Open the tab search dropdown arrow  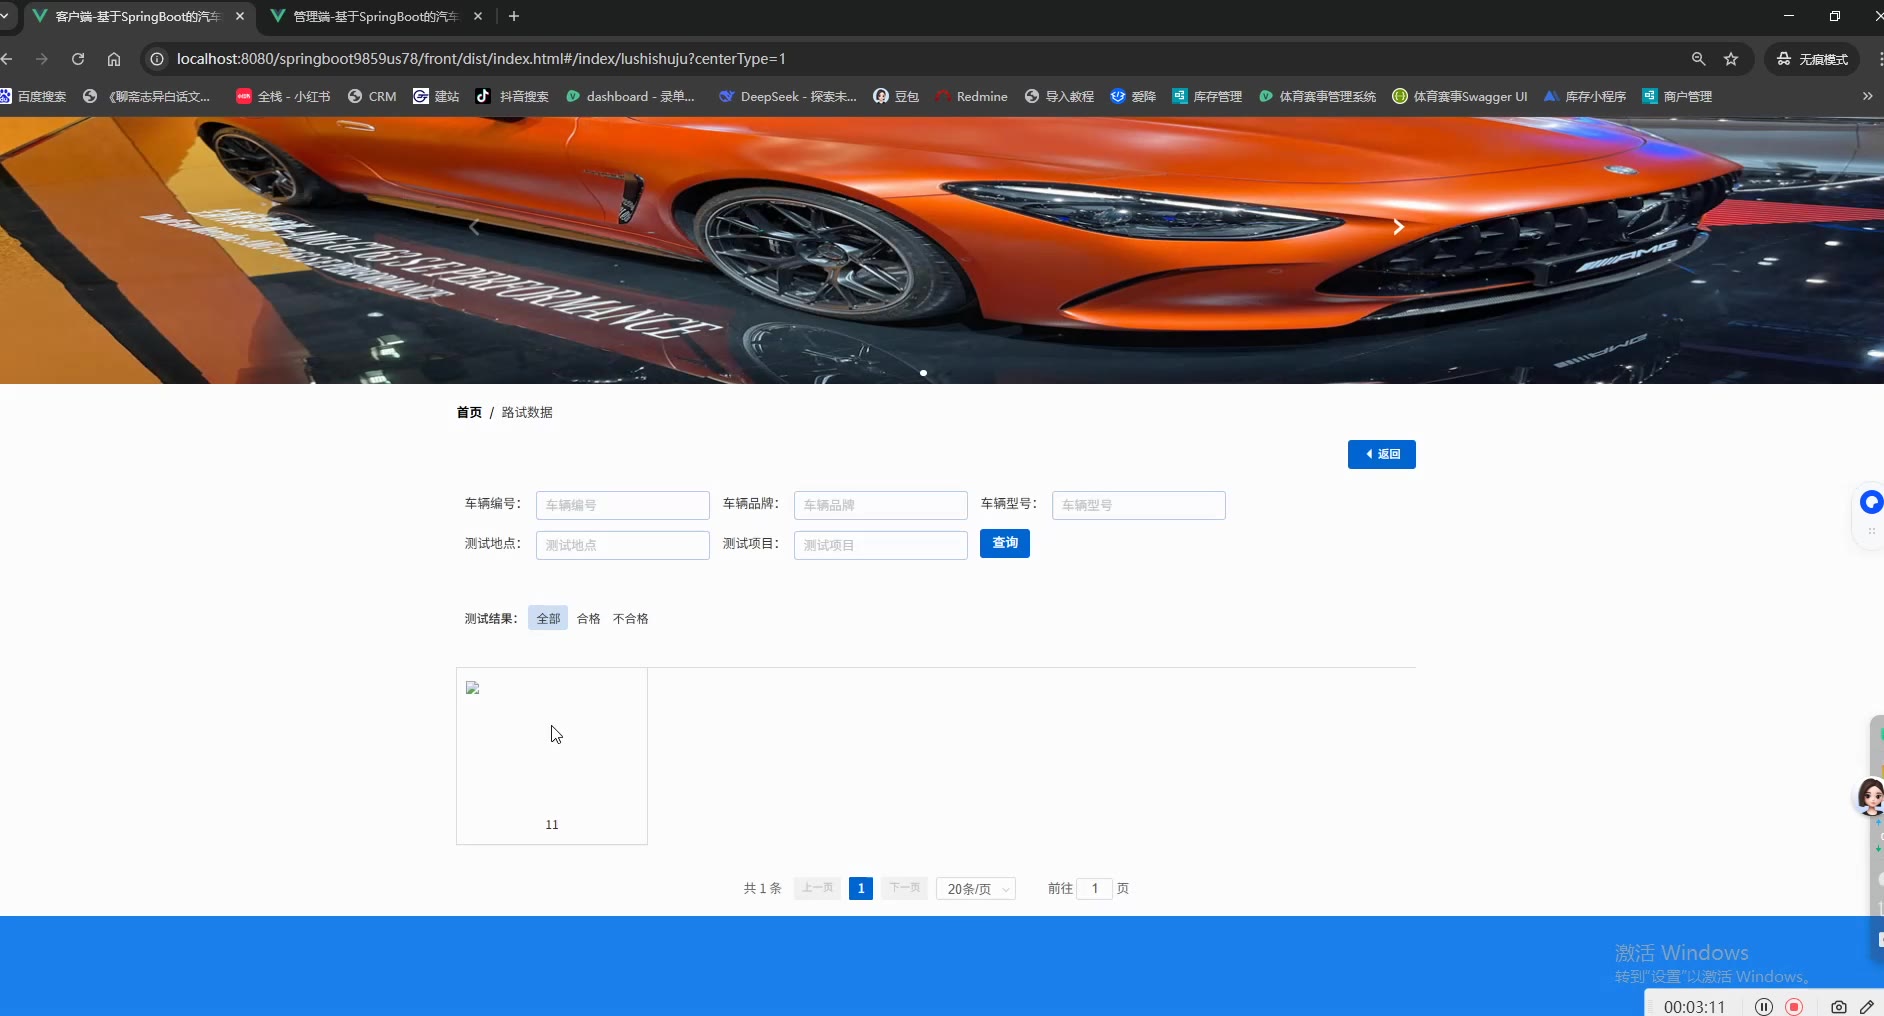[5, 16]
